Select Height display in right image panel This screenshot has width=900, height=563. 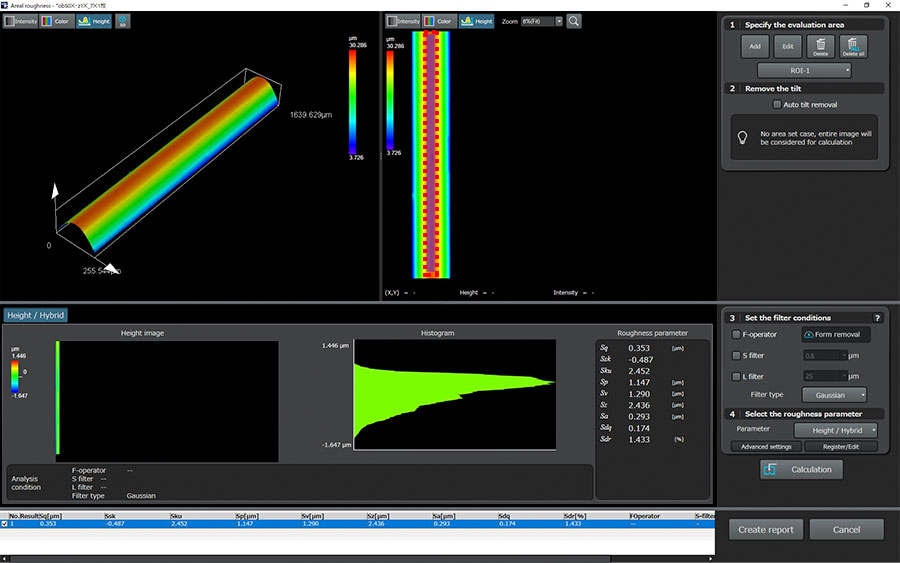[x=477, y=21]
